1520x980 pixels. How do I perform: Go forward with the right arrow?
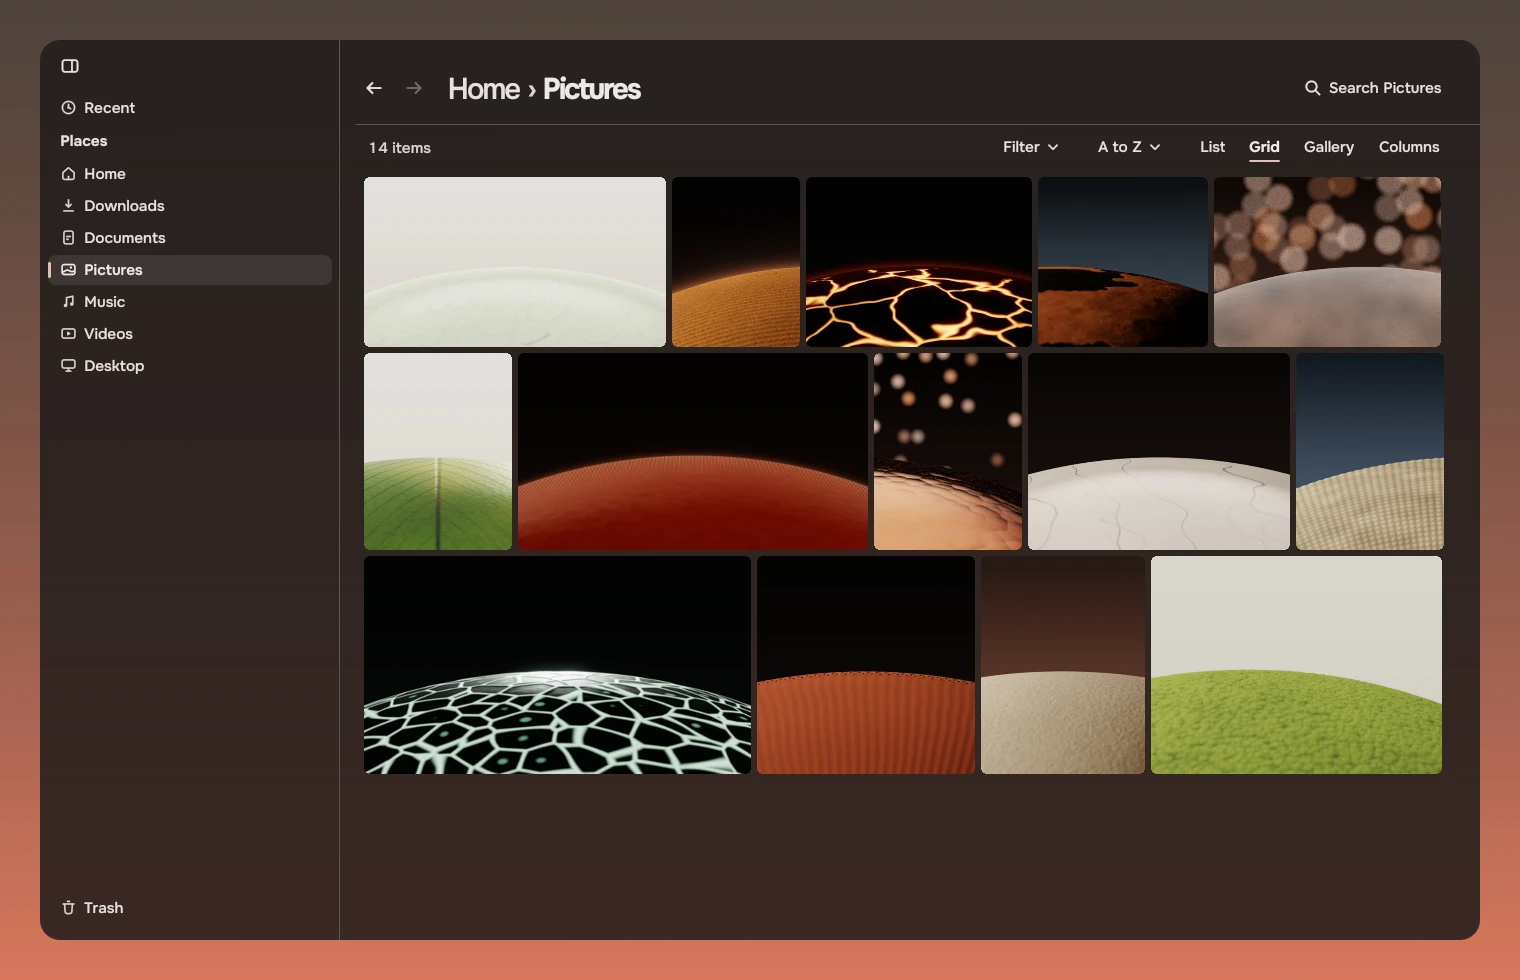tap(414, 88)
